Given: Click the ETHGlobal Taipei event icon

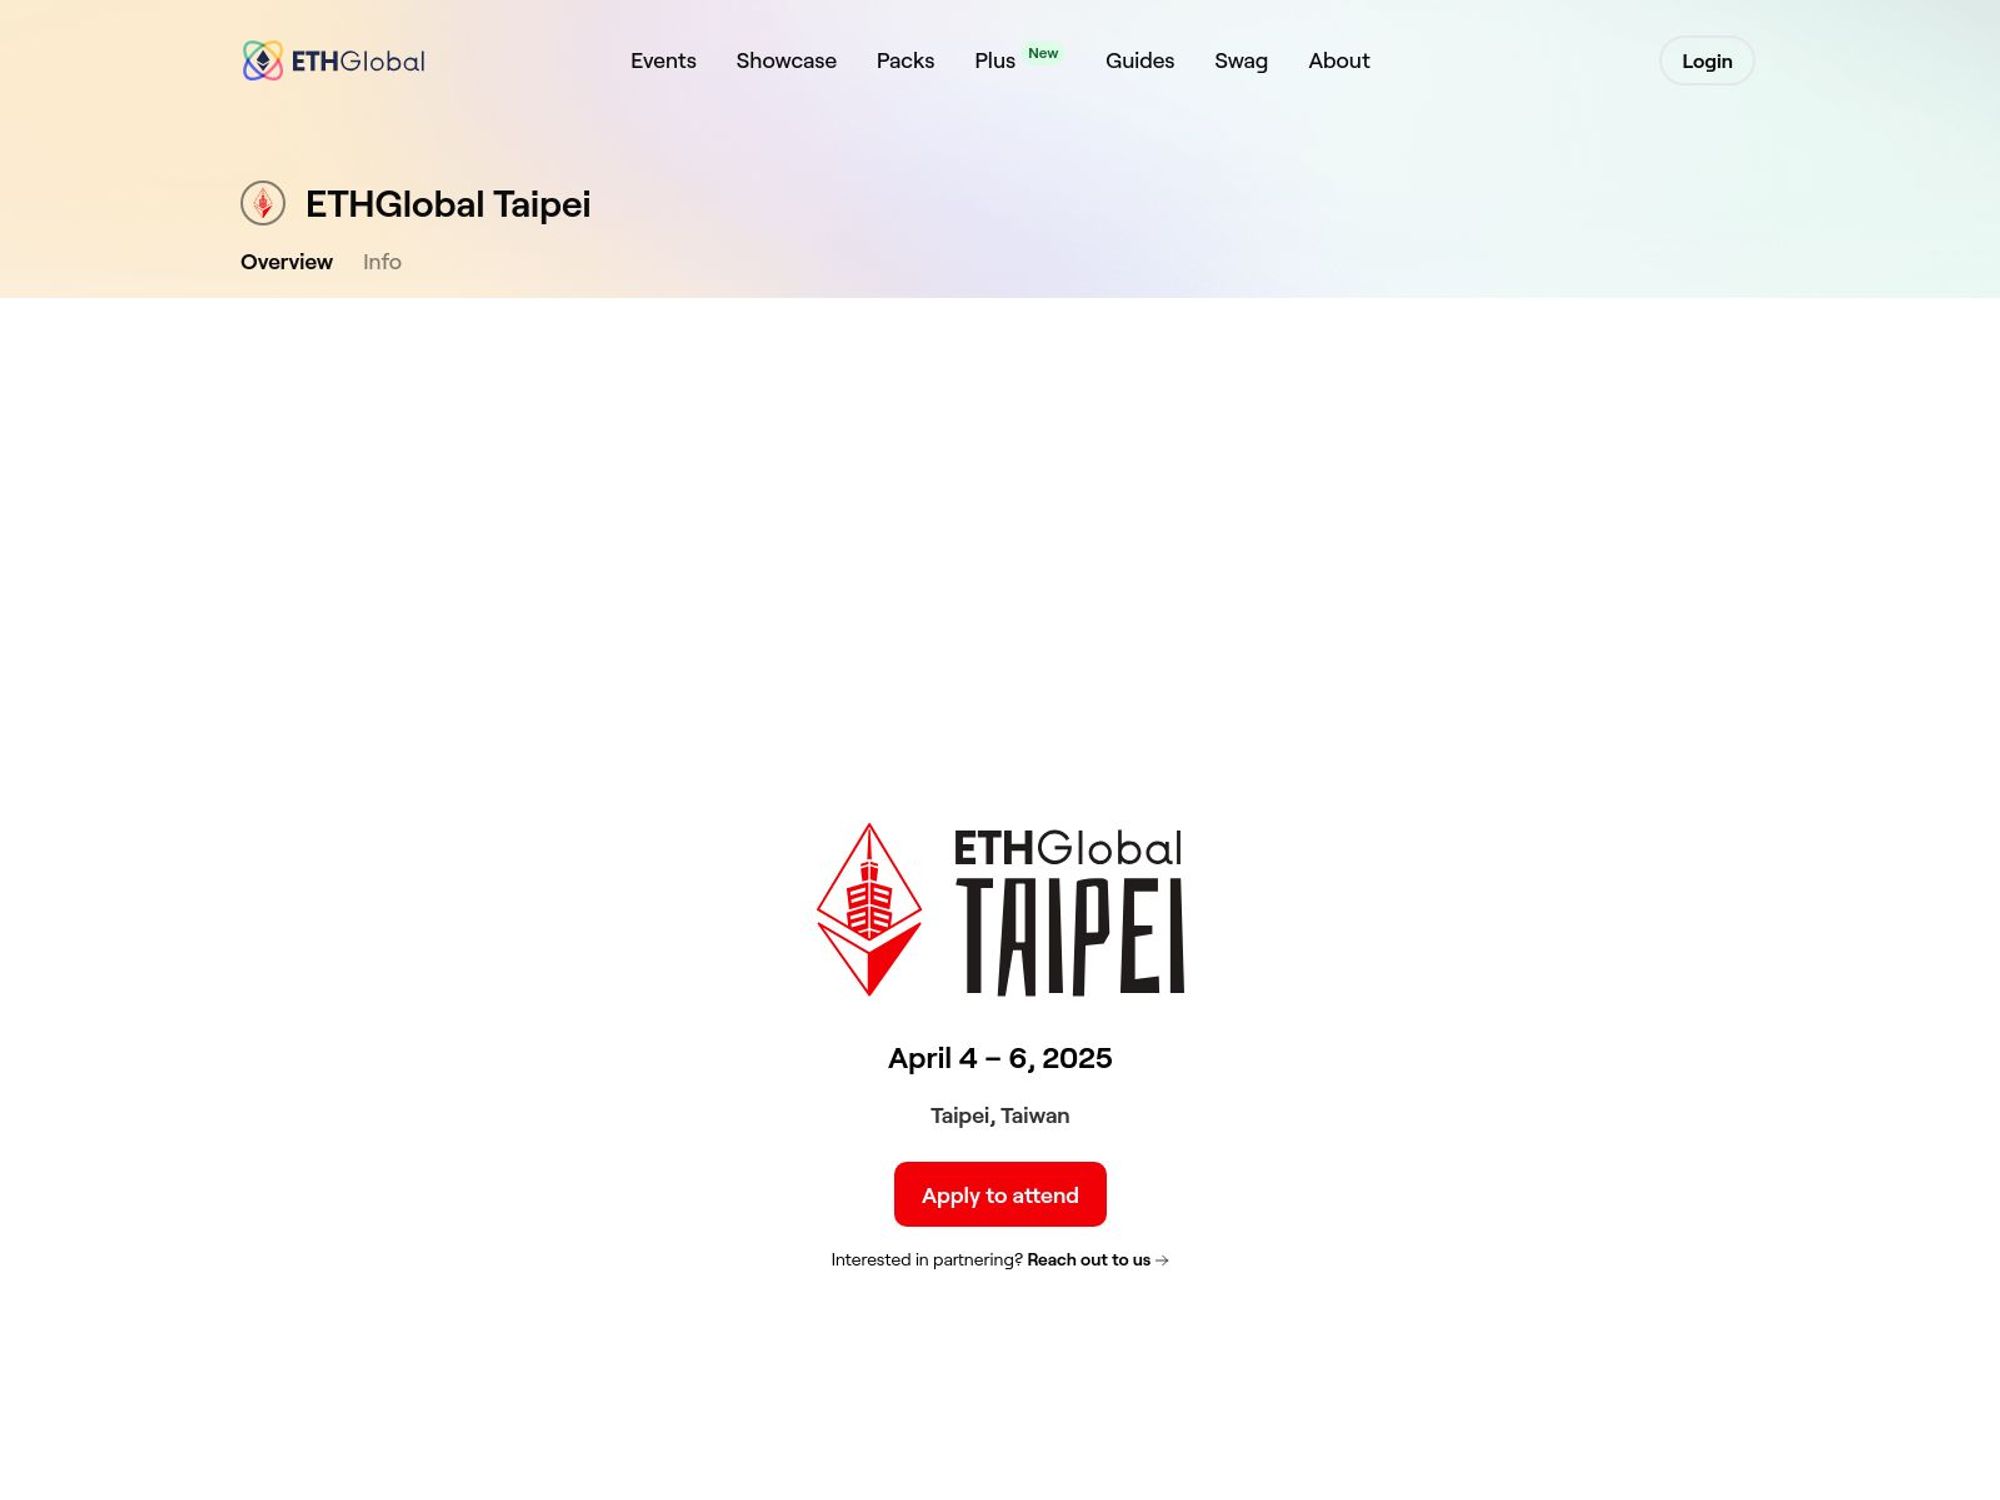Looking at the screenshot, I should tap(261, 202).
